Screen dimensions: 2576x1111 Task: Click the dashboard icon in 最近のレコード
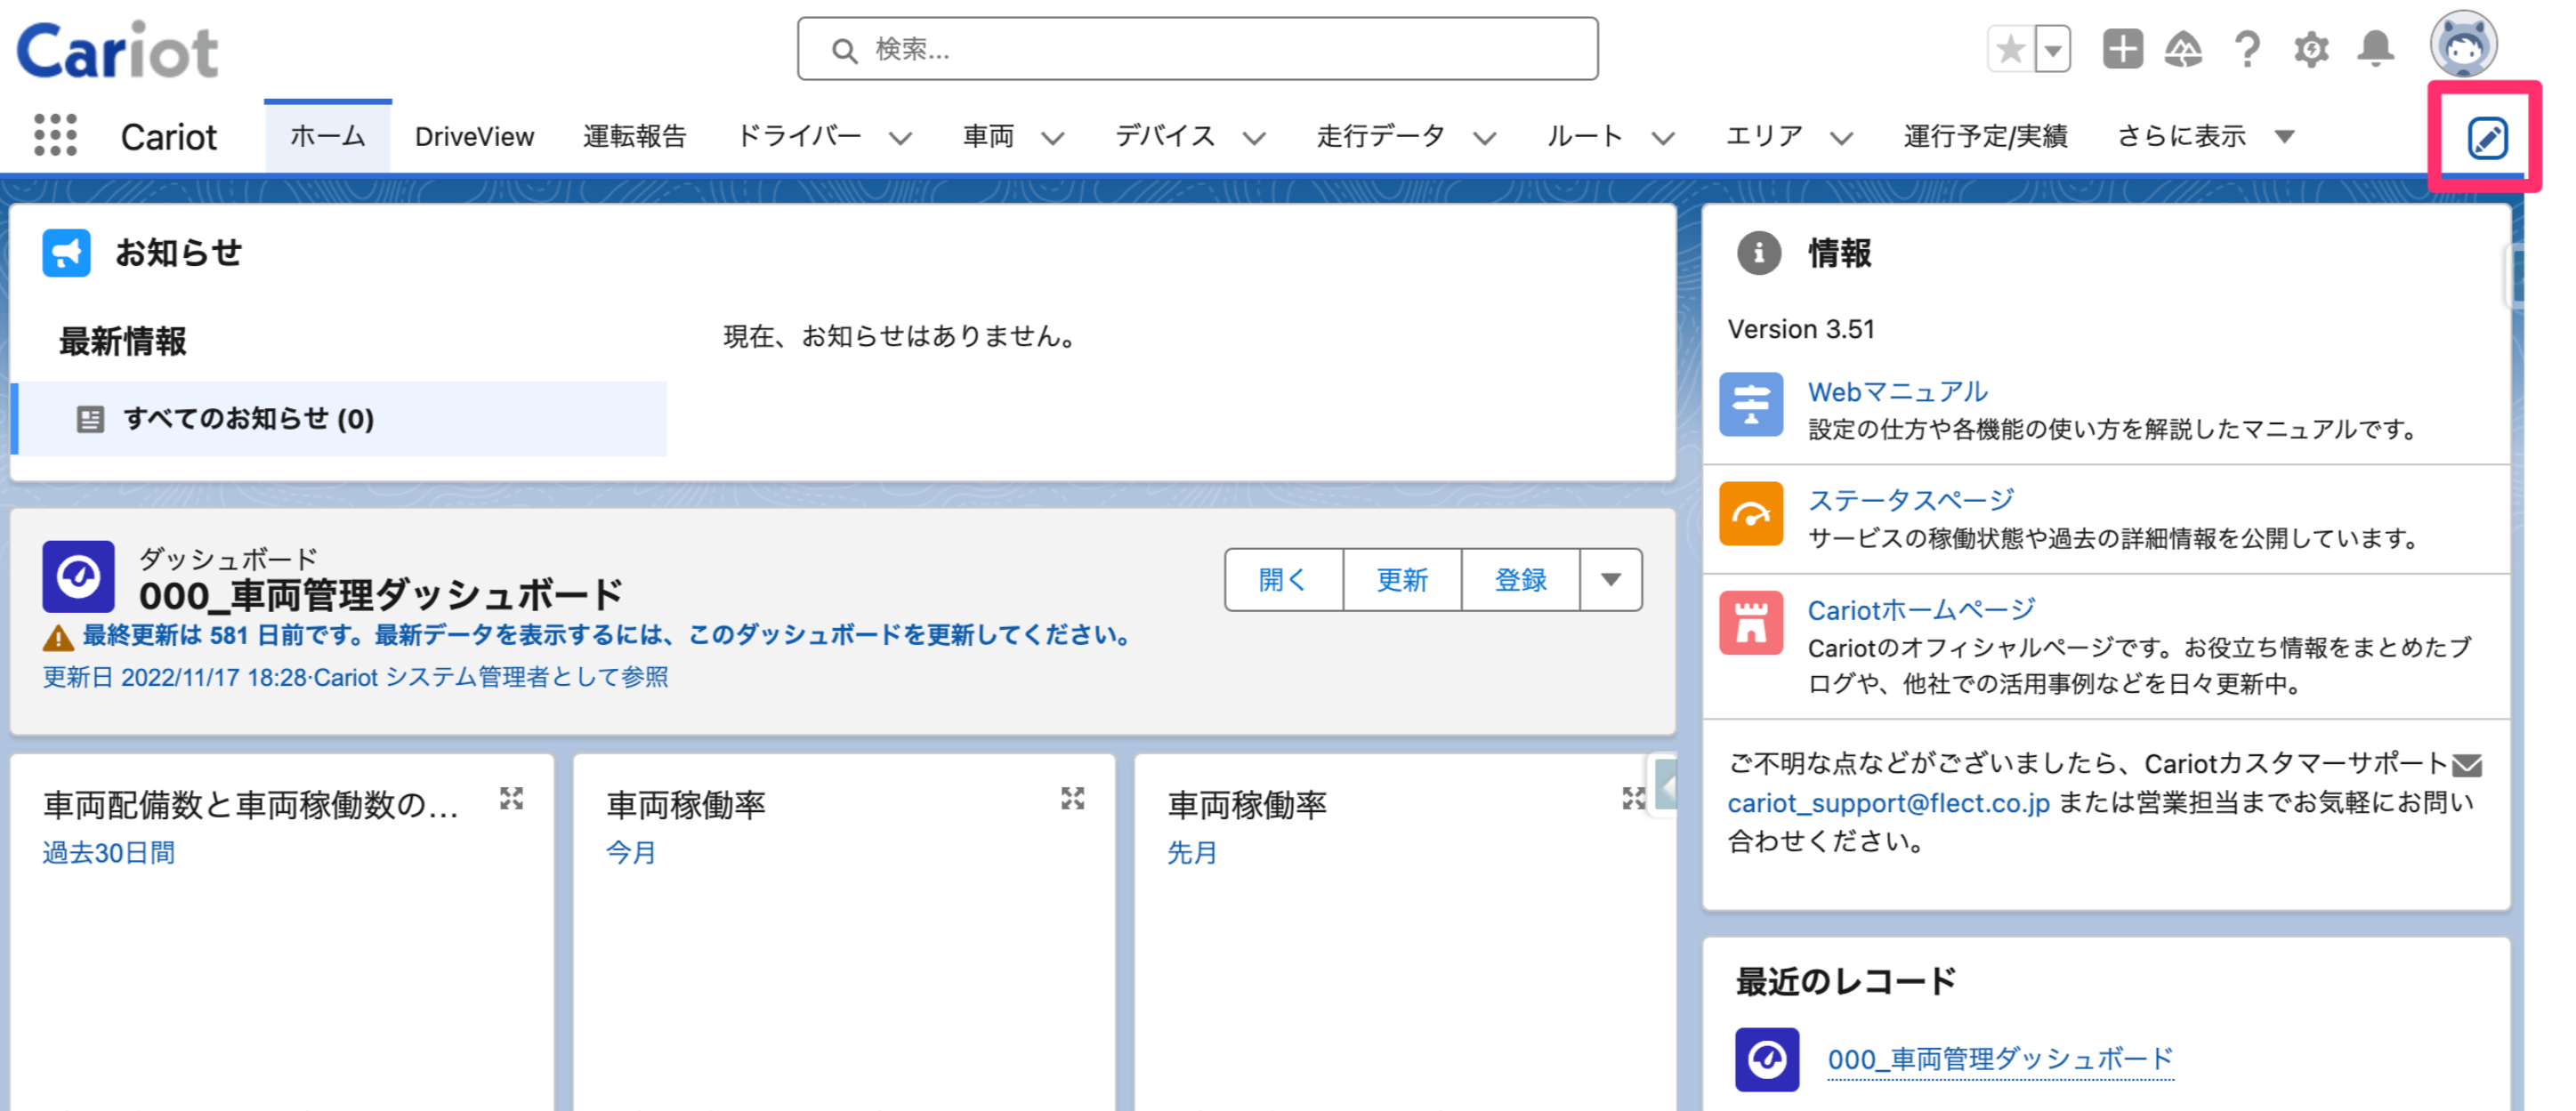pos(1767,1059)
